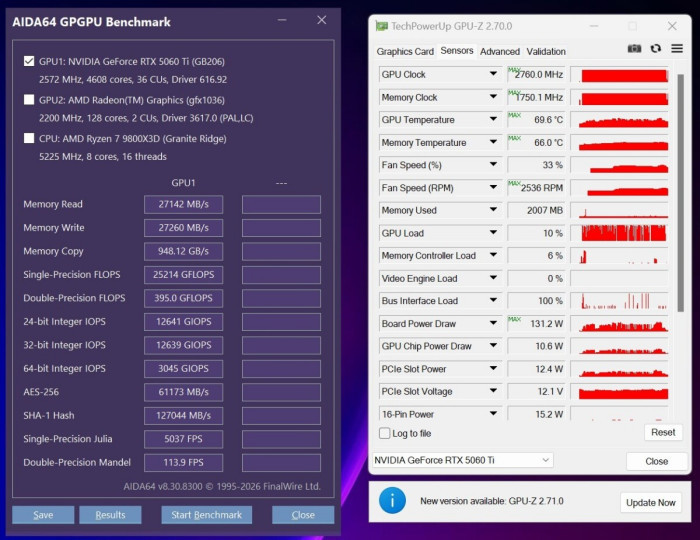Open the GPU Chip Power Draw dropdown
Screen dimensions: 700x540
(x=493, y=345)
